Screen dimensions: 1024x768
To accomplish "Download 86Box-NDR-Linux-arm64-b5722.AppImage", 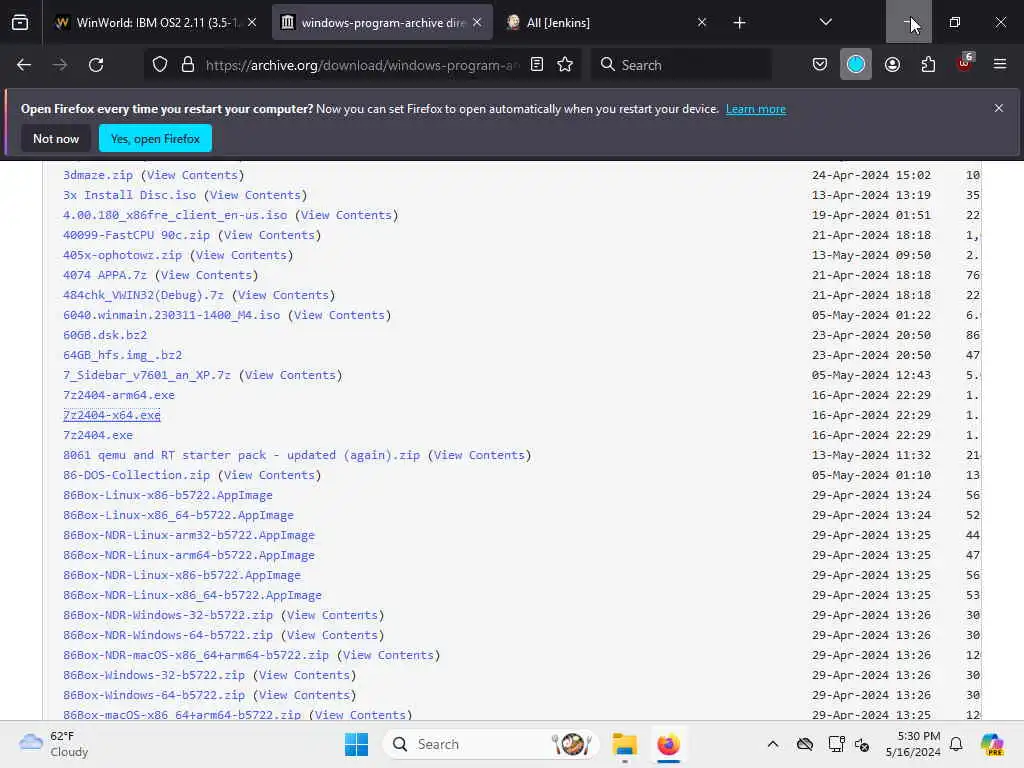I will point(189,555).
